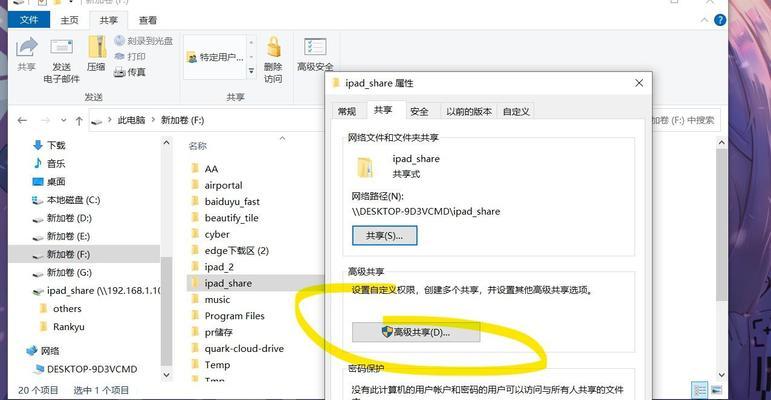
Task: Open the recent locations chevron dropdown
Action: (x=63, y=121)
